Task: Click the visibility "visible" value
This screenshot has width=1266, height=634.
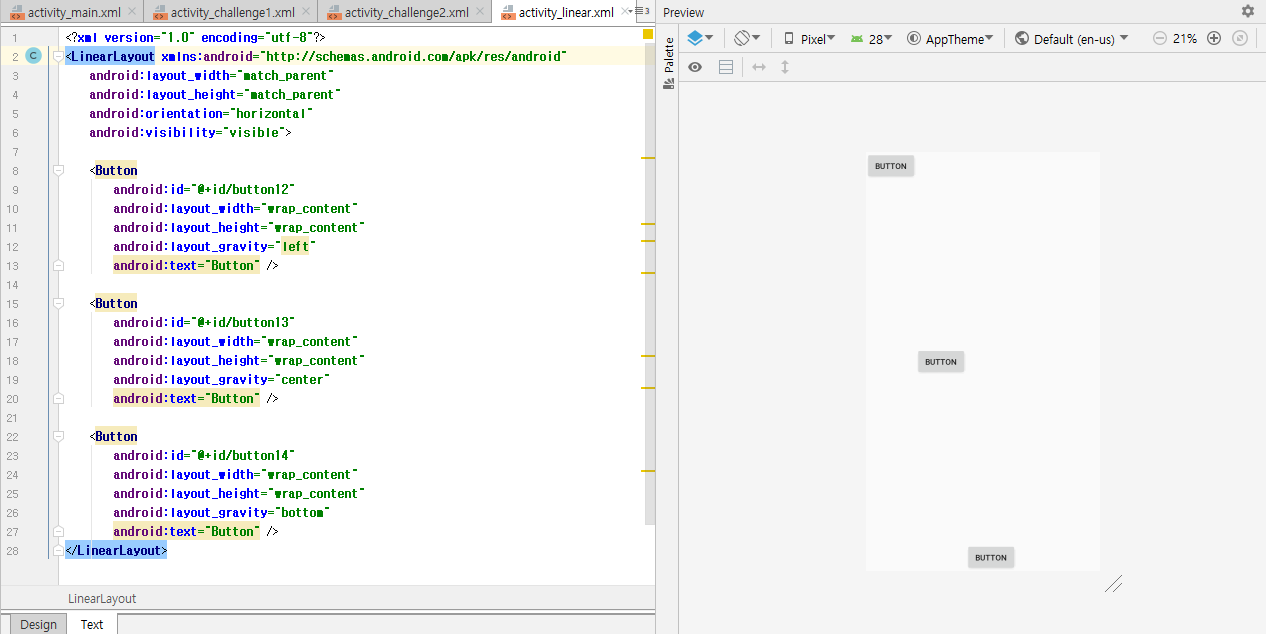Action: (x=255, y=133)
